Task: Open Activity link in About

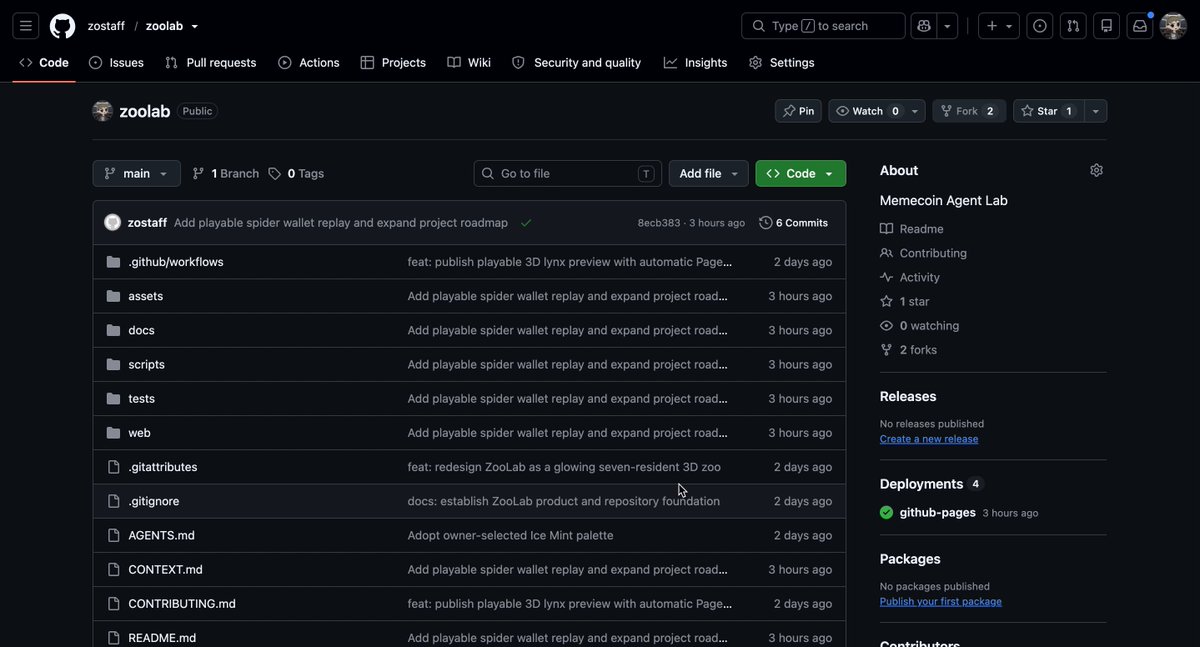Action: [x=910, y=277]
